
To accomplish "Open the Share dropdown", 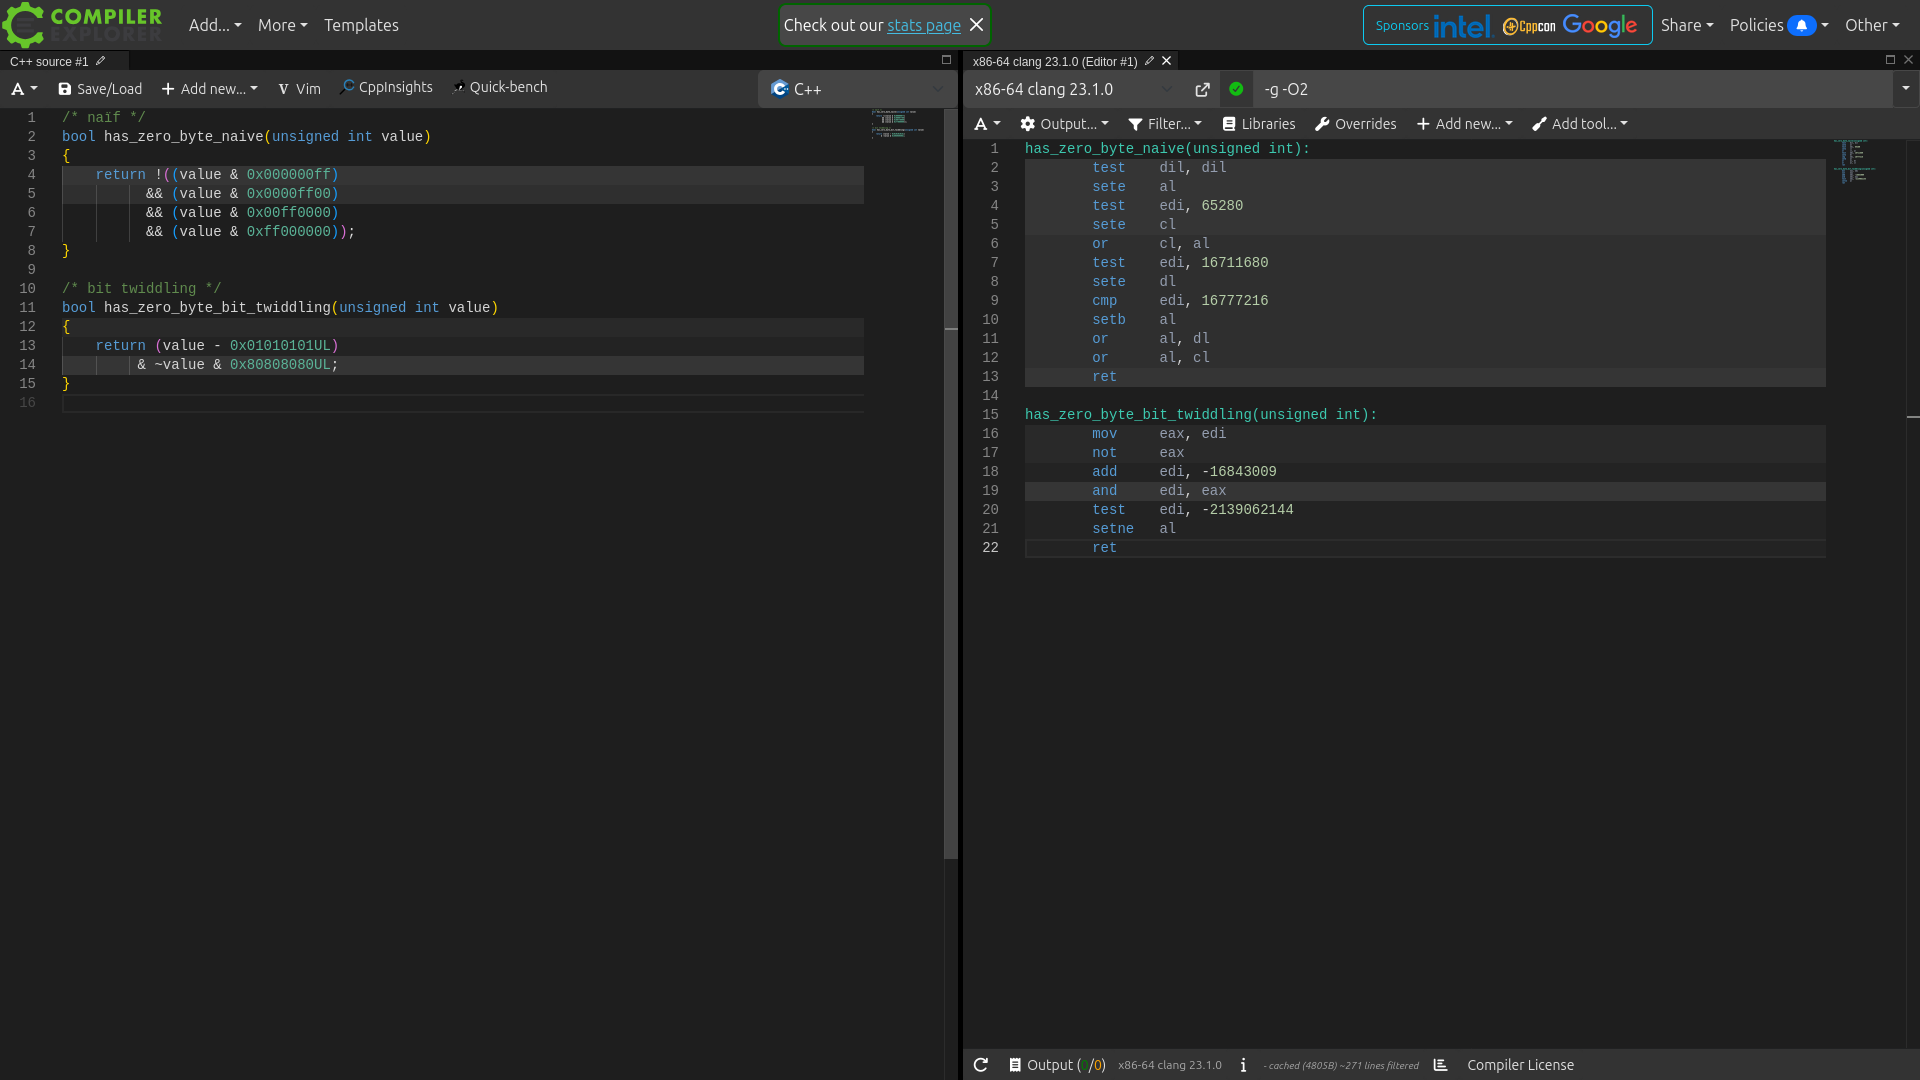I will tap(1687, 25).
